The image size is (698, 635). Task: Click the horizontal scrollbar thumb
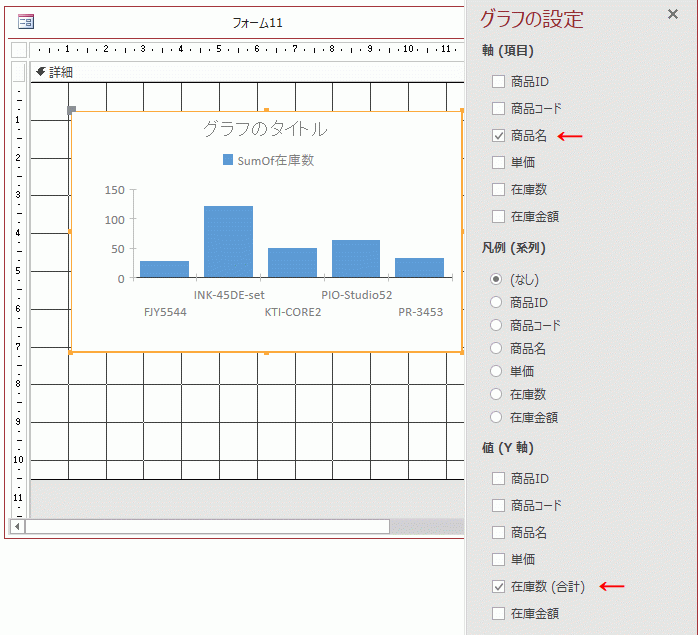207,526
